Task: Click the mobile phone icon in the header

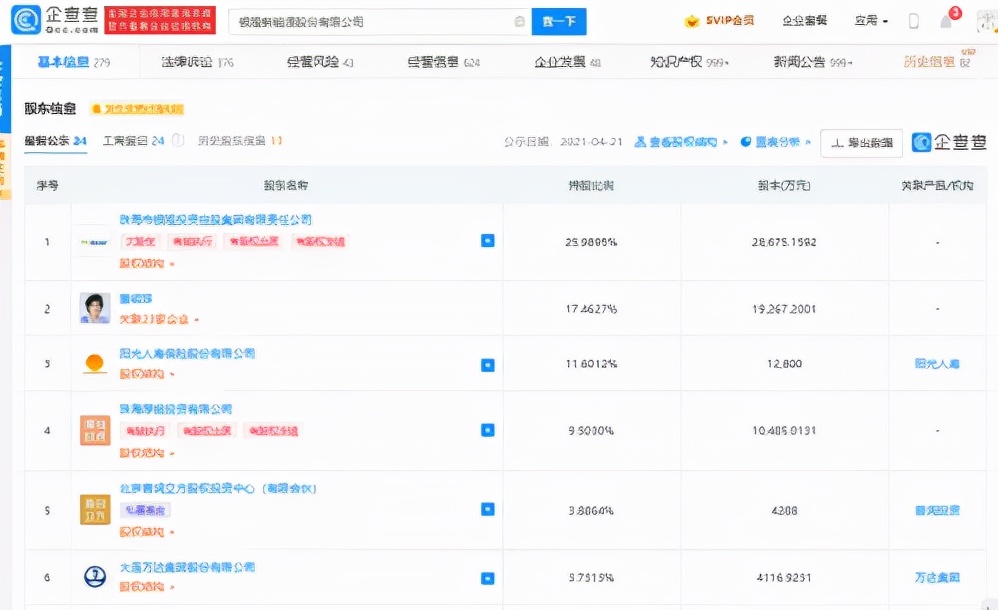Action: [x=913, y=21]
